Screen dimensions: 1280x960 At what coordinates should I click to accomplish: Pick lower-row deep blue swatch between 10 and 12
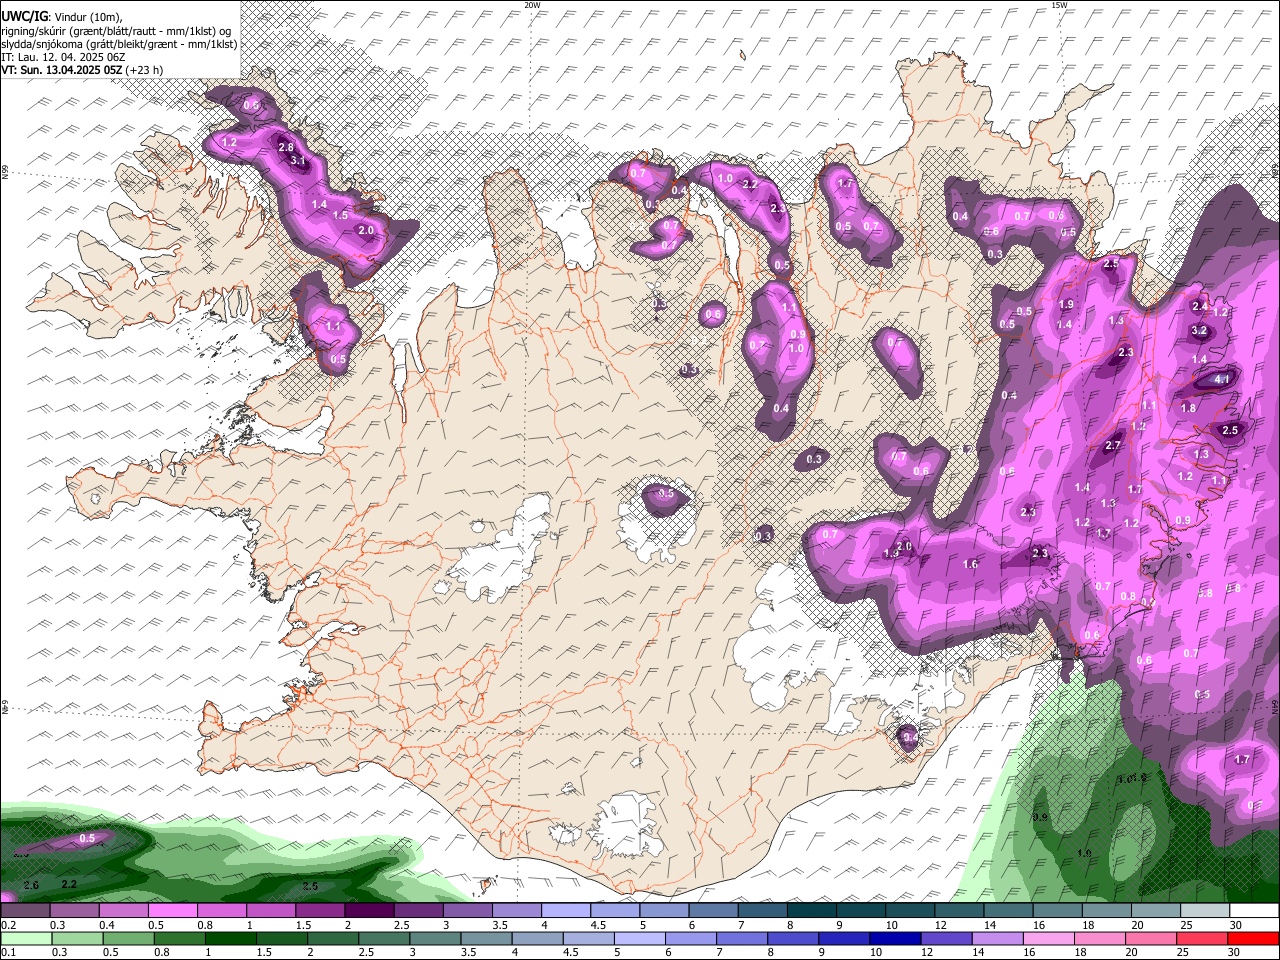(895, 938)
